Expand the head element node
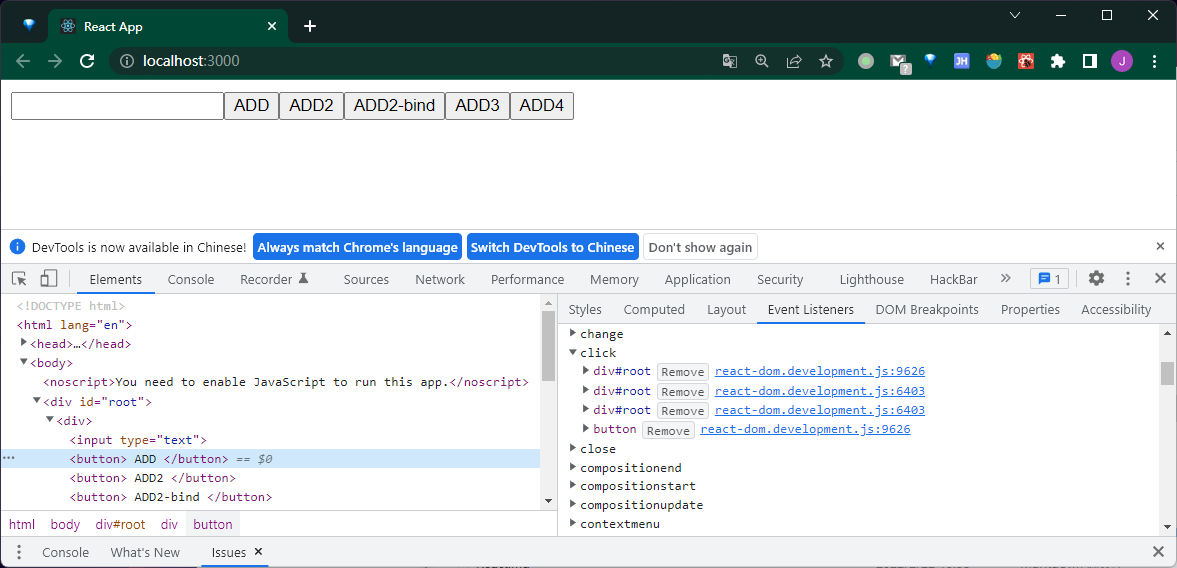Viewport: 1177px width, 568px height. (x=23, y=343)
